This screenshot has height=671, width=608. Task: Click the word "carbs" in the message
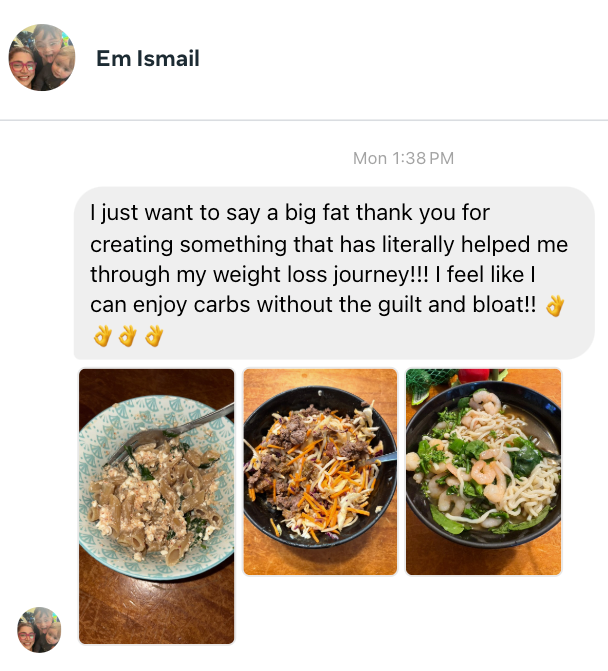222,305
